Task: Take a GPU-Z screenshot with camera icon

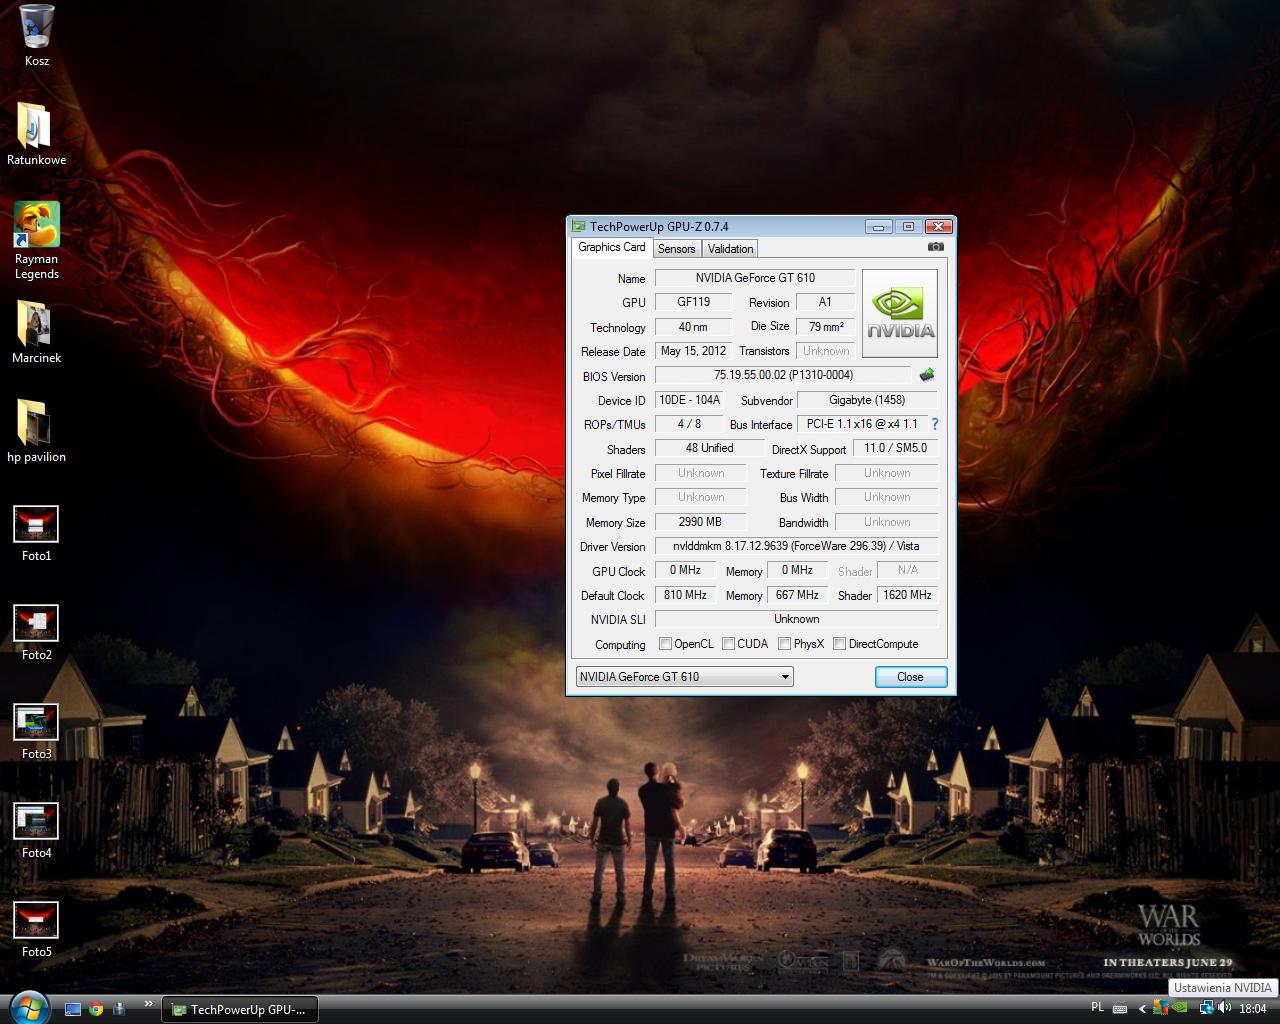Action: 935,247
